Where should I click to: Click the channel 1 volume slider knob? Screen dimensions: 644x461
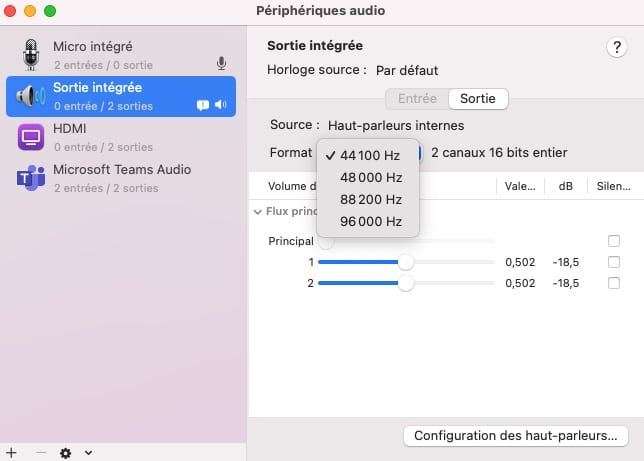pos(406,262)
